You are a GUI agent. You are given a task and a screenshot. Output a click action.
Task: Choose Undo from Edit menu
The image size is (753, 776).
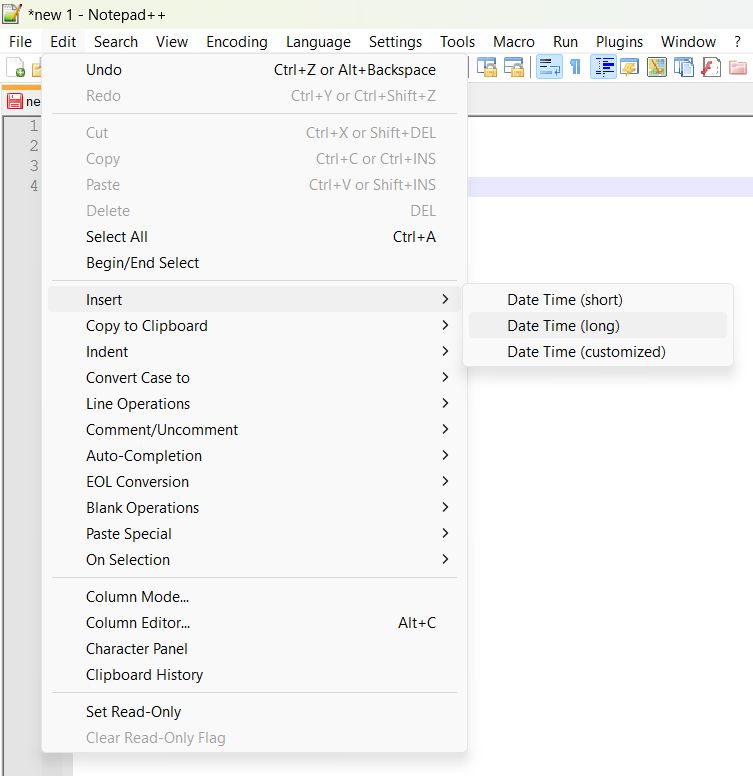254,70
